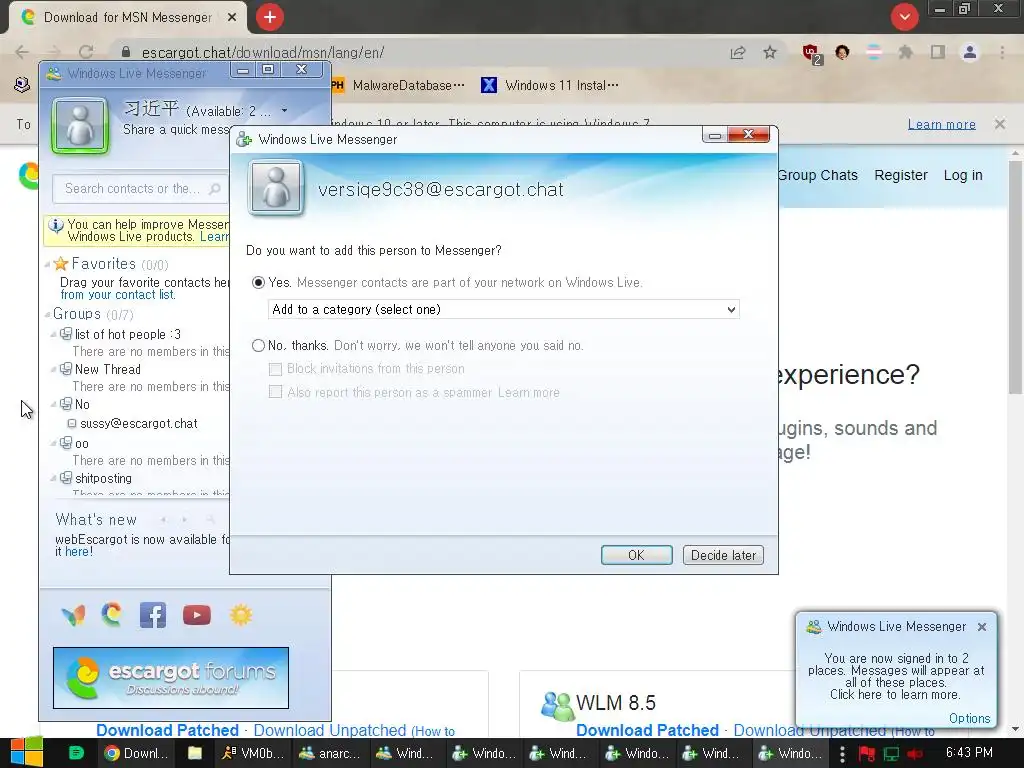Click the share page icon in address bar
1024x768 pixels.
738,52
